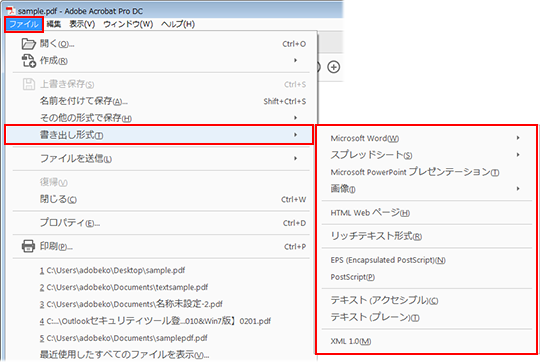Expand the 作成(R) submenu arrow
This screenshot has height=362, width=540.
295,60
